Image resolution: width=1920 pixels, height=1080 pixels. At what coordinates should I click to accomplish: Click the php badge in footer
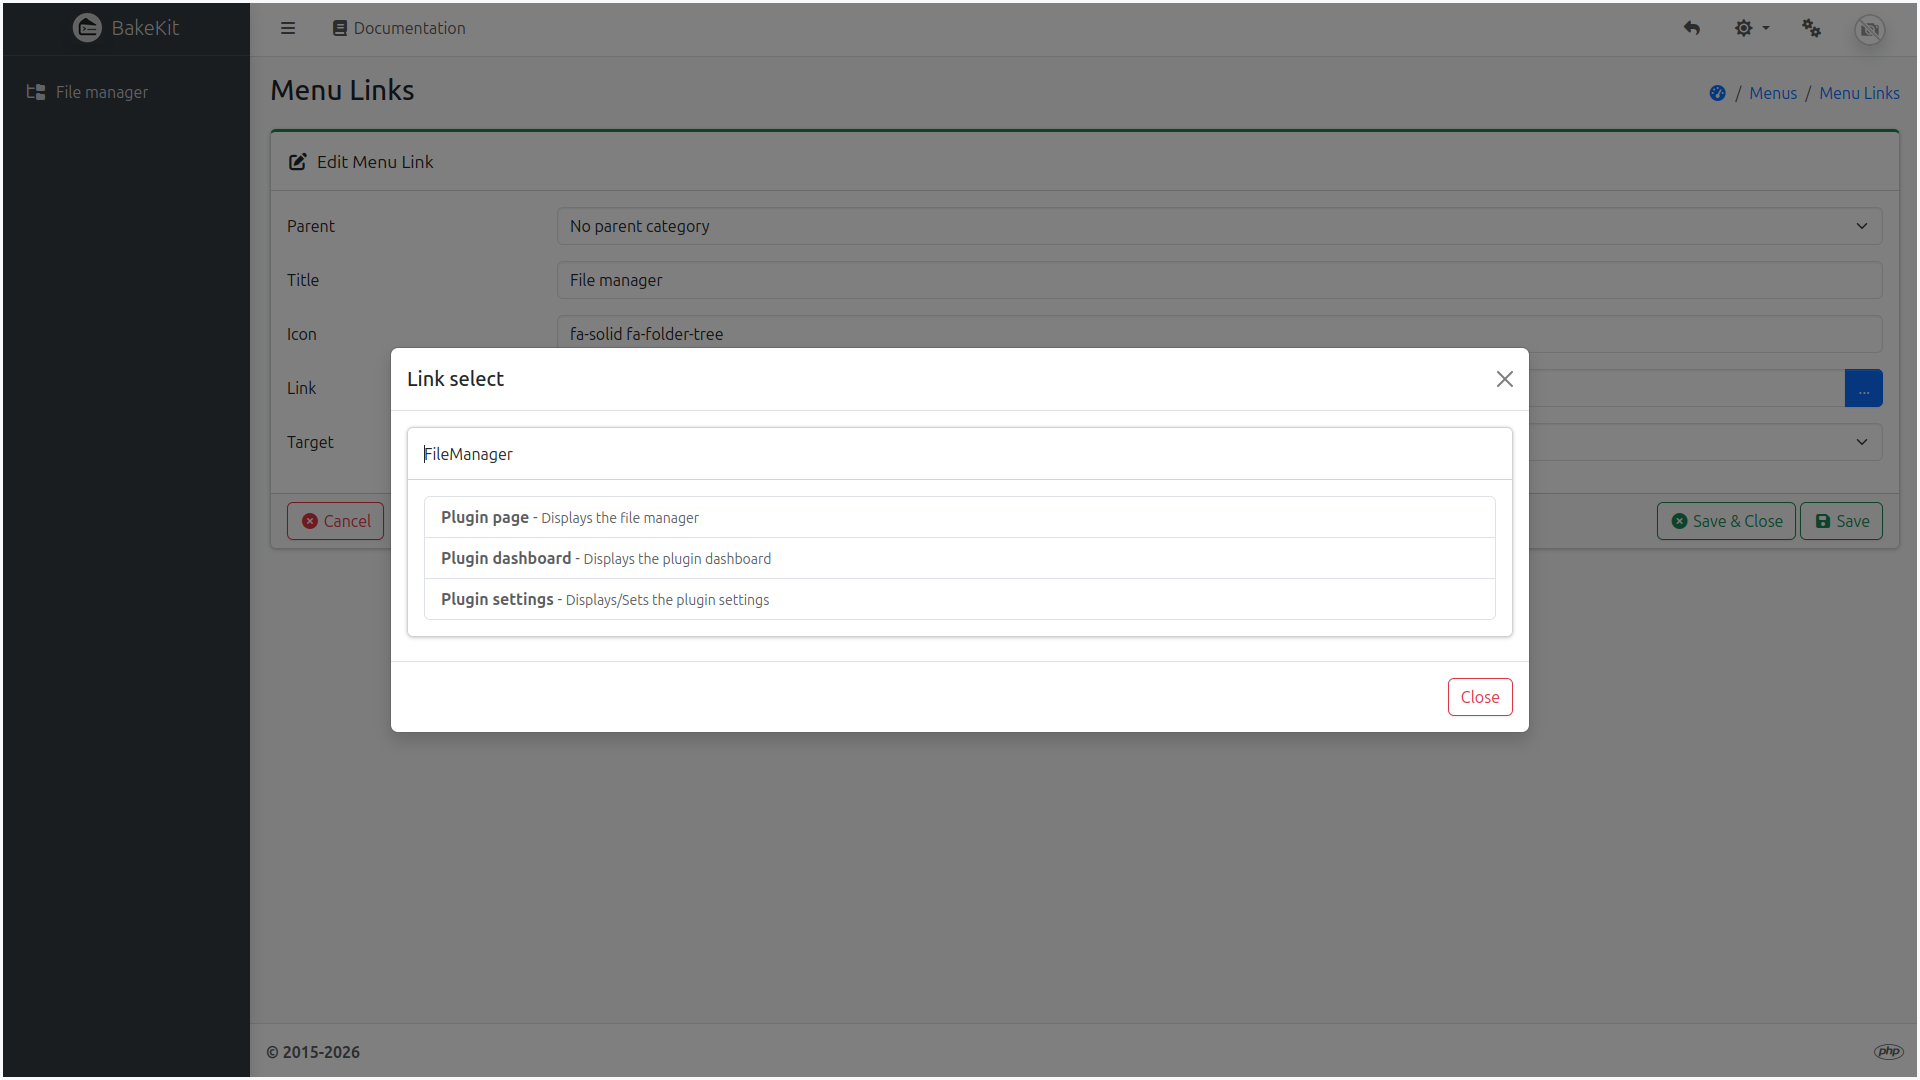[x=1888, y=1051]
